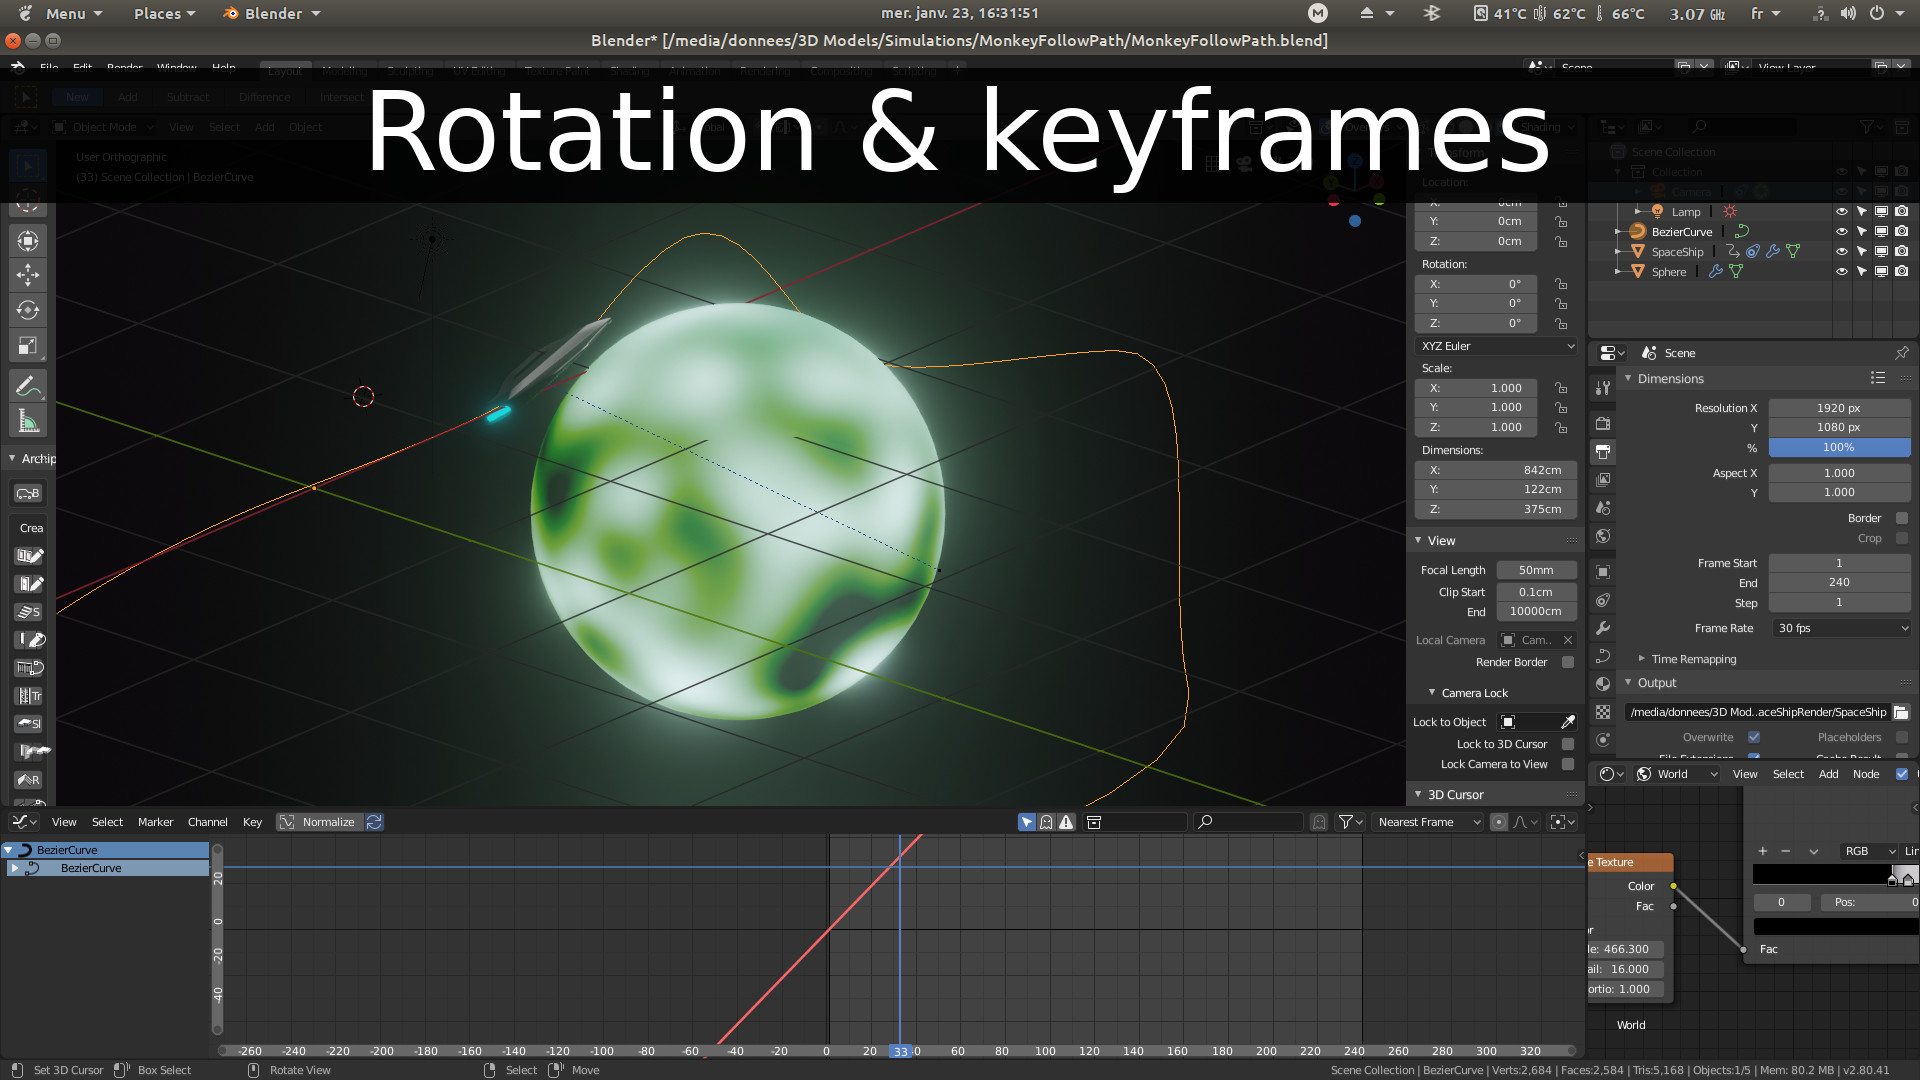Screen dimensions: 1920x1080
Task: Open the Output properties tab icon
Action: [x=1603, y=452]
